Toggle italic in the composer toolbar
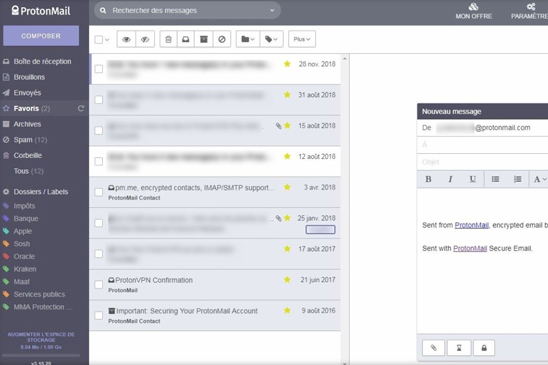548x365 pixels. [450, 179]
